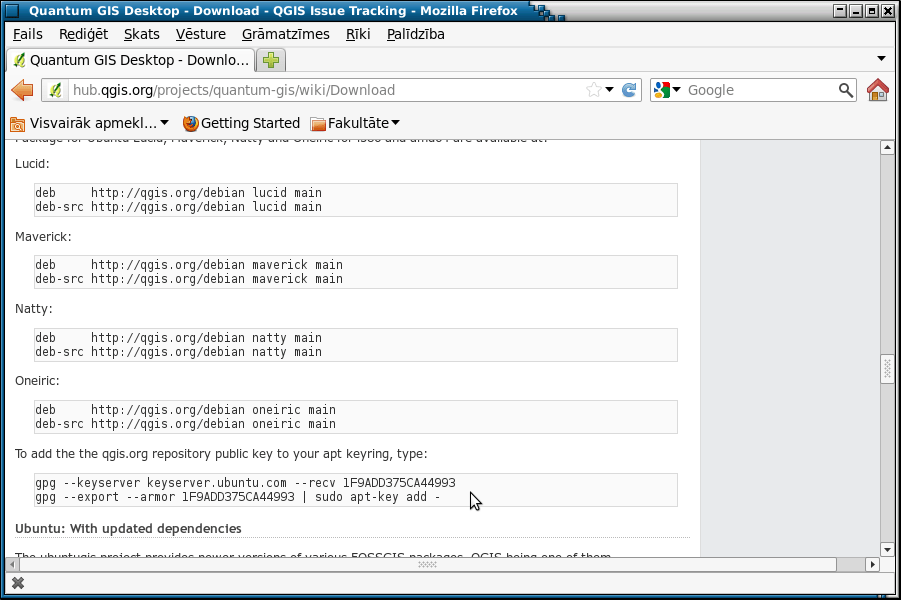Click the magnifying glass search icon
The width and height of the screenshot is (901, 600).
click(845, 90)
